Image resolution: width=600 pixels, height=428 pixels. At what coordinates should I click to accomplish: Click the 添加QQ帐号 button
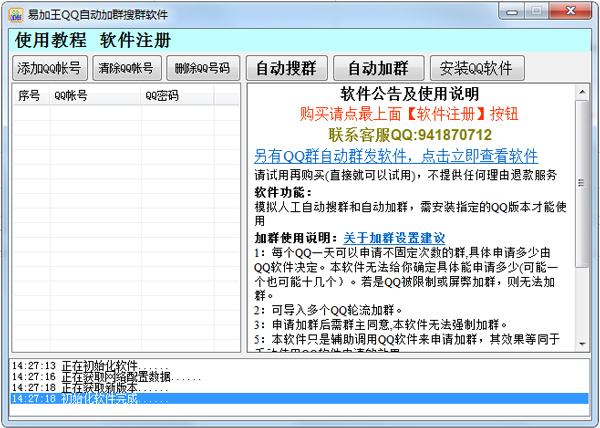(x=51, y=68)
